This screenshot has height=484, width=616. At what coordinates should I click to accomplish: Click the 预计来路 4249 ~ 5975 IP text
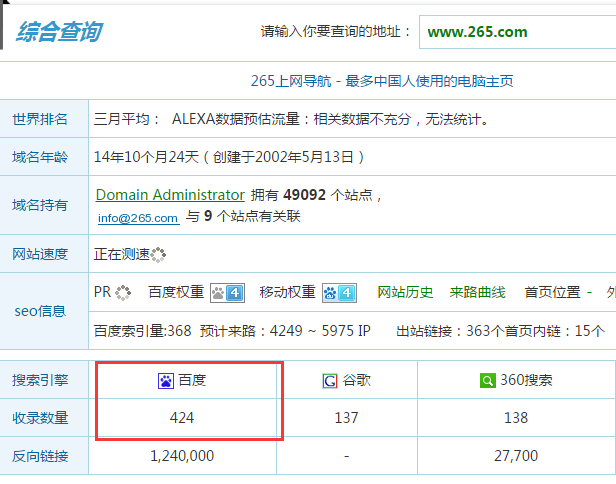285,331
